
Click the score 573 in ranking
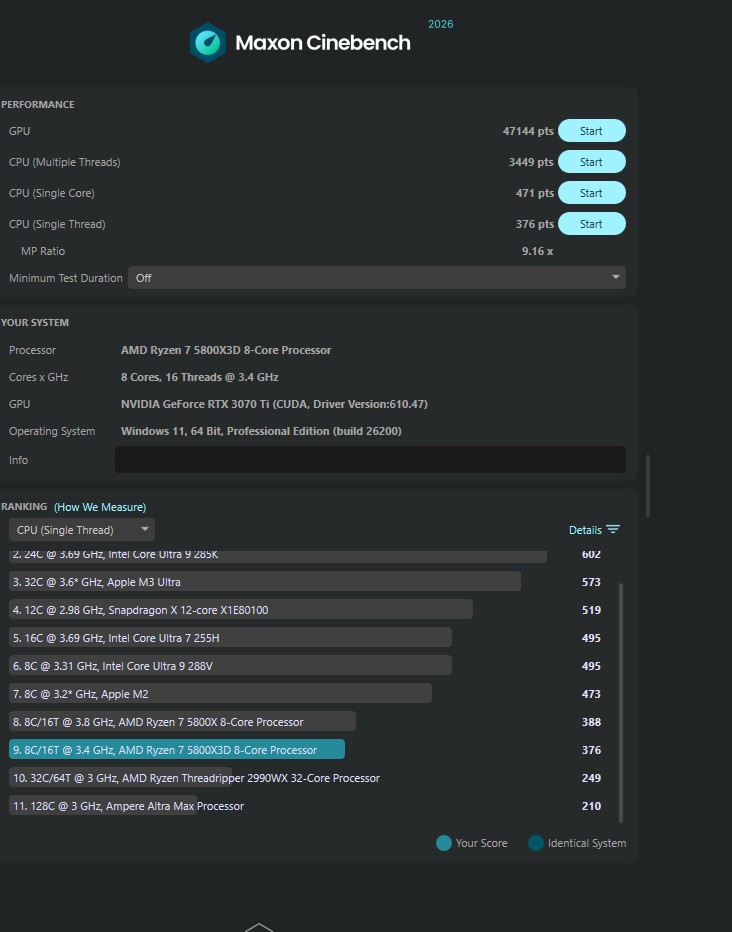coord(591,582)
